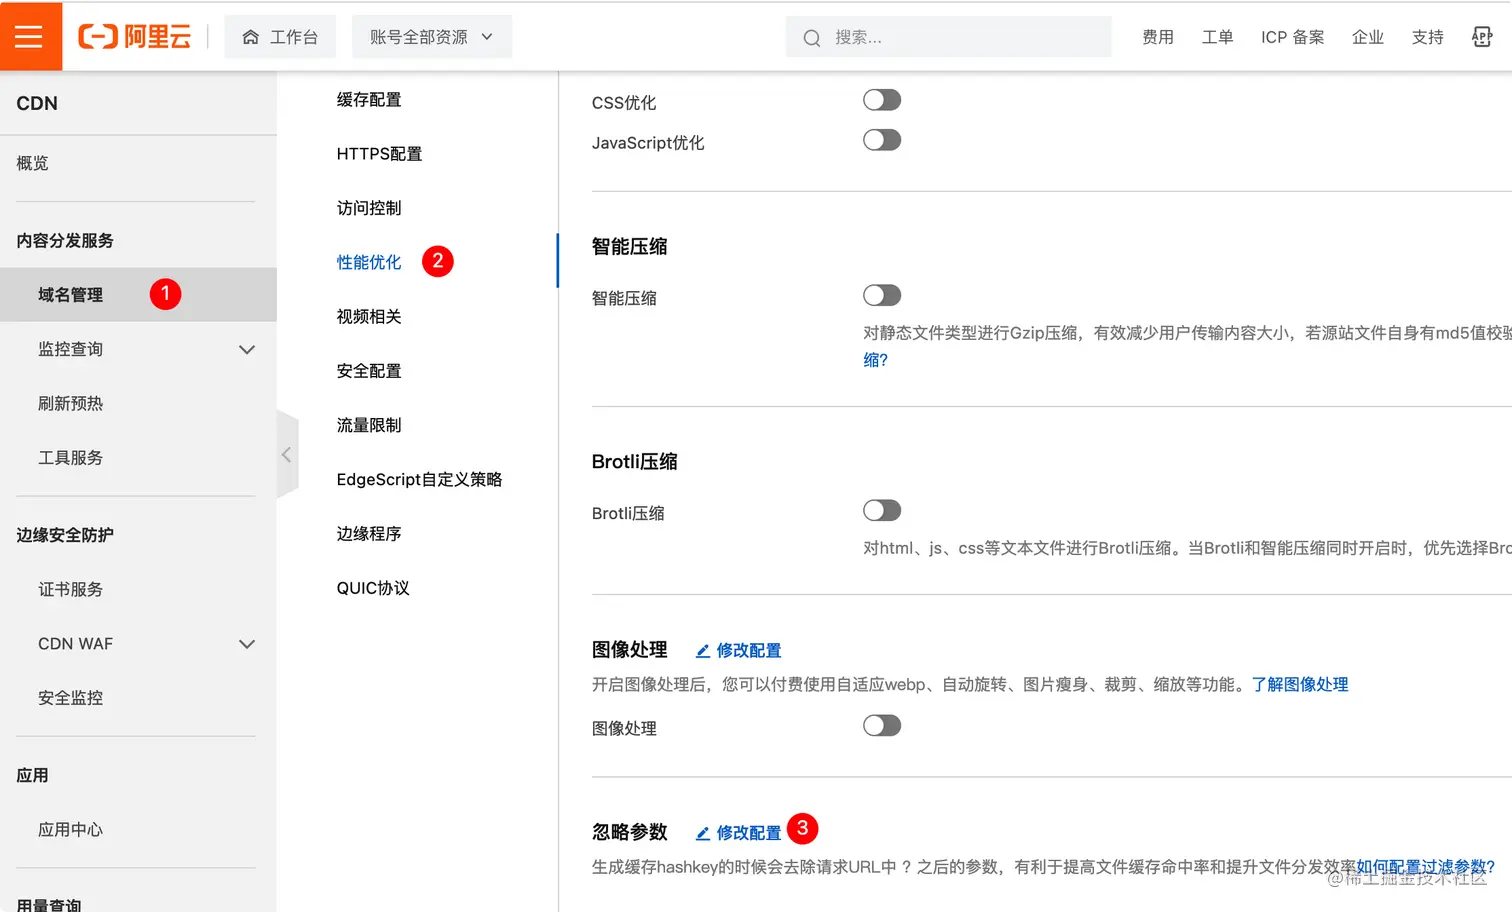Go to 概览 in the sidebar
This screenshot has width=1512, height=912.
32,163
